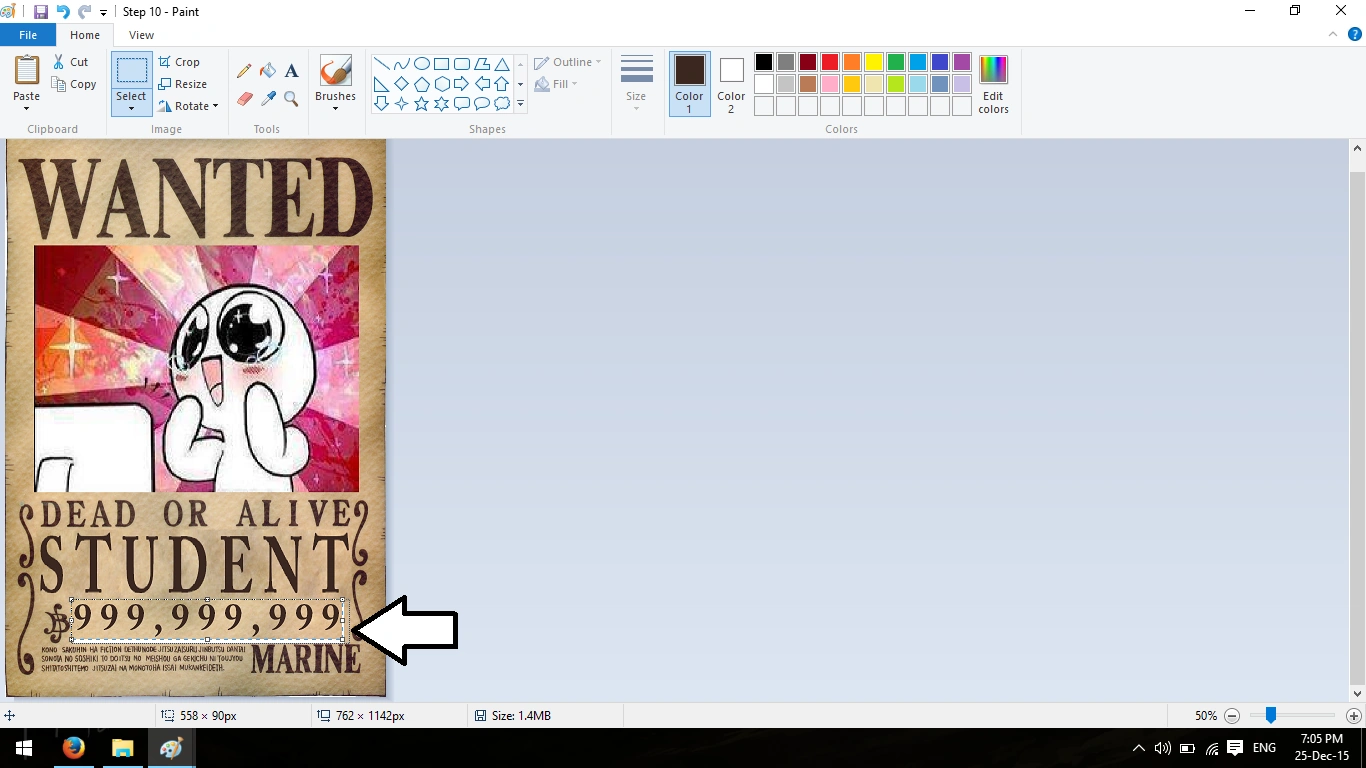The width and height of the screenshot is (1366, 768).
Task: Select the Magnifier tool
Action: tap(291, 99)
